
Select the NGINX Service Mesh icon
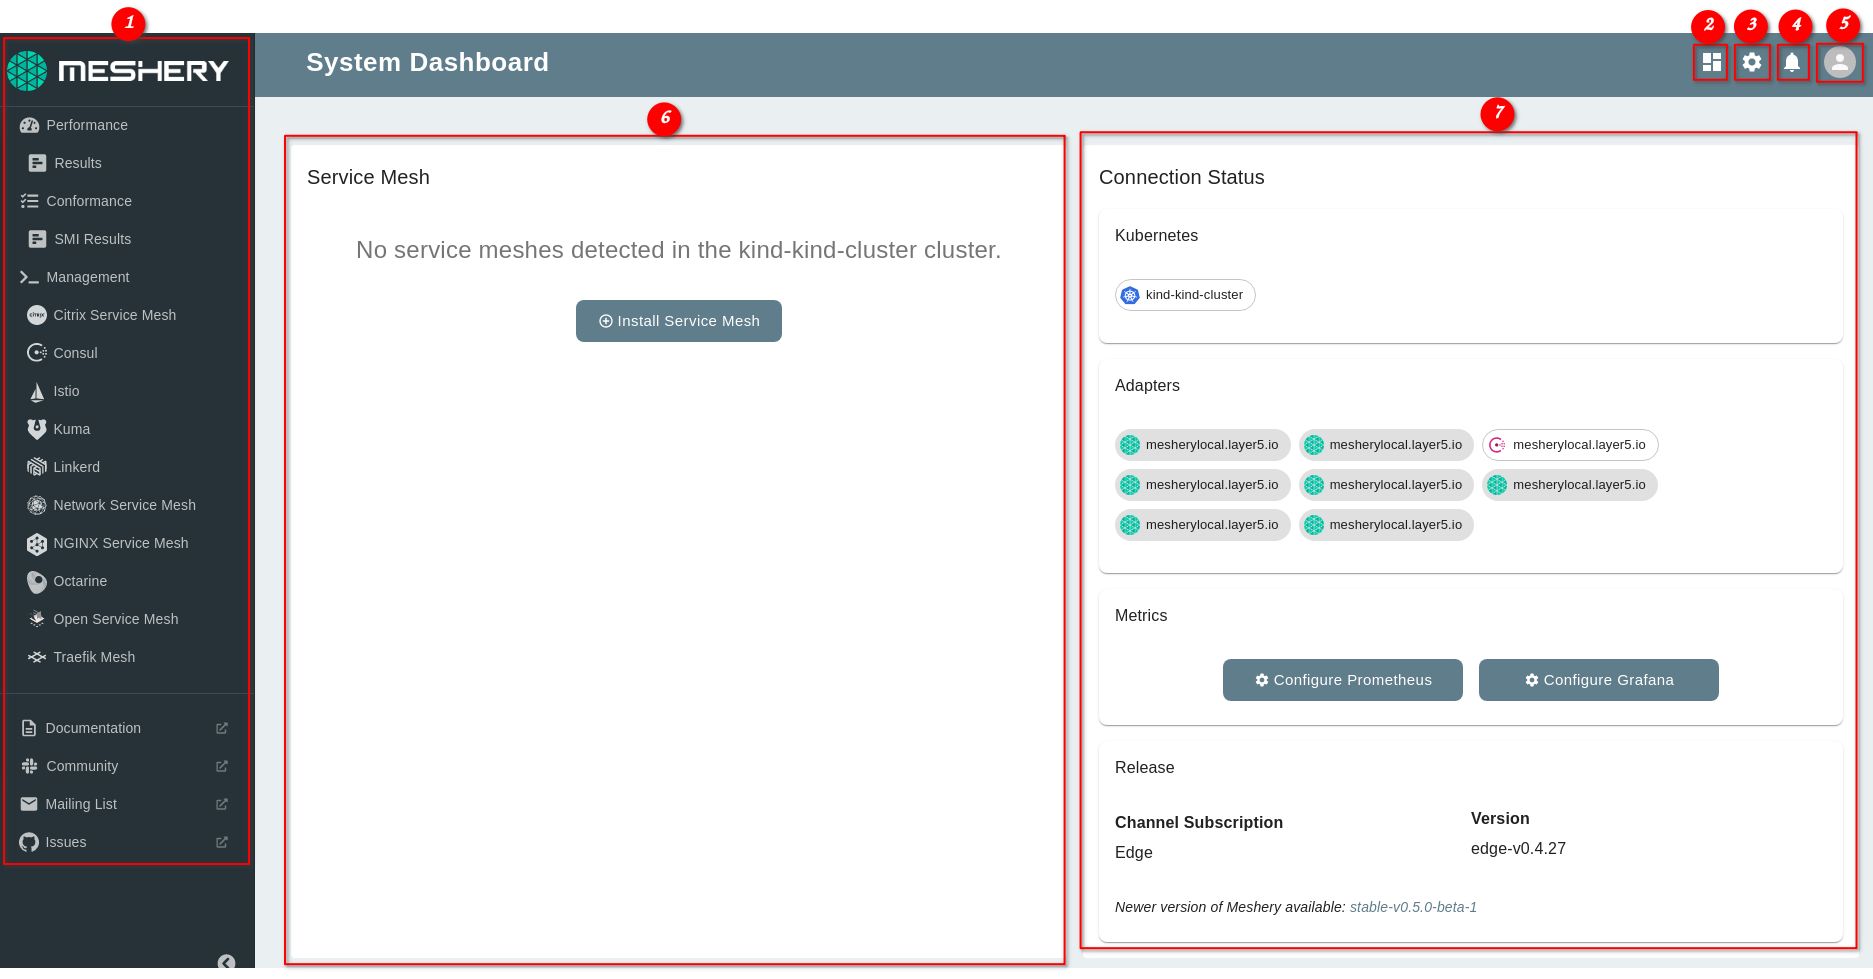(37, 543)
